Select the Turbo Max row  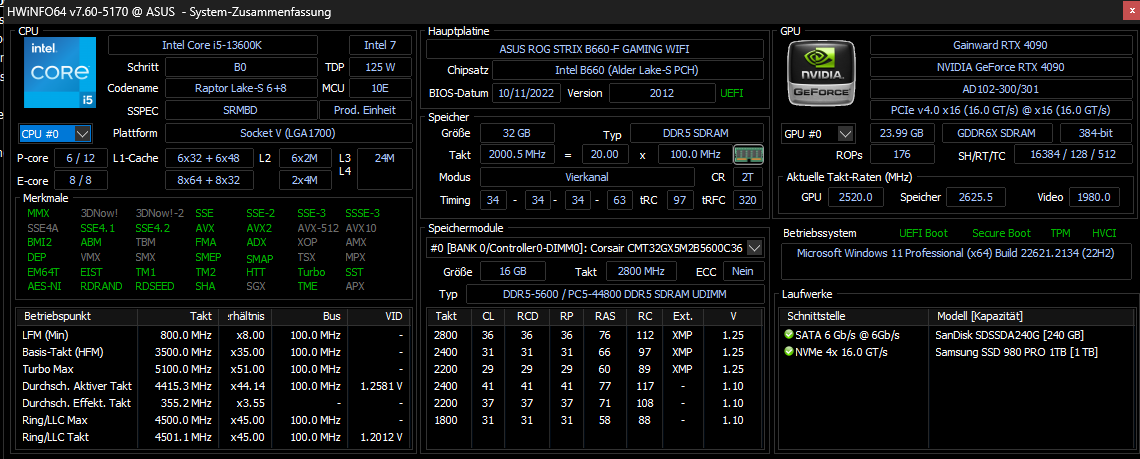click(x=214, y=369)
